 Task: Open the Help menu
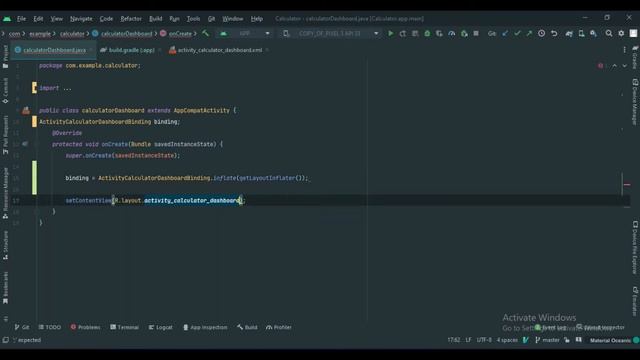point(256,19)
